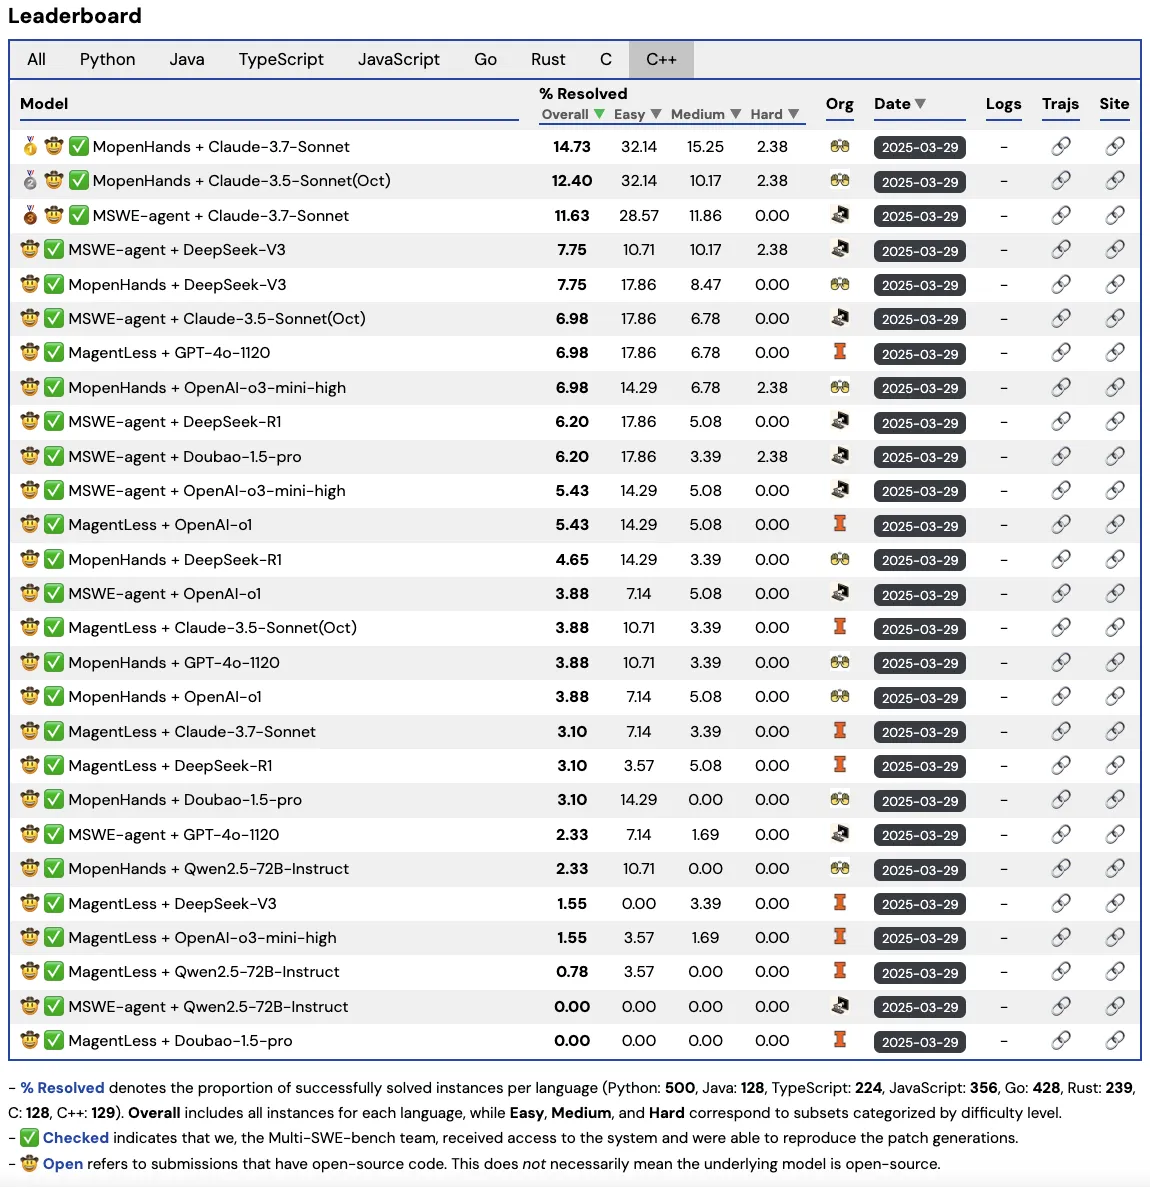Open Trajs link for MopenHands + Claude-3.7-Sonnet
This screenshot has height=1187, width=1150.
tap(1061, 146)
